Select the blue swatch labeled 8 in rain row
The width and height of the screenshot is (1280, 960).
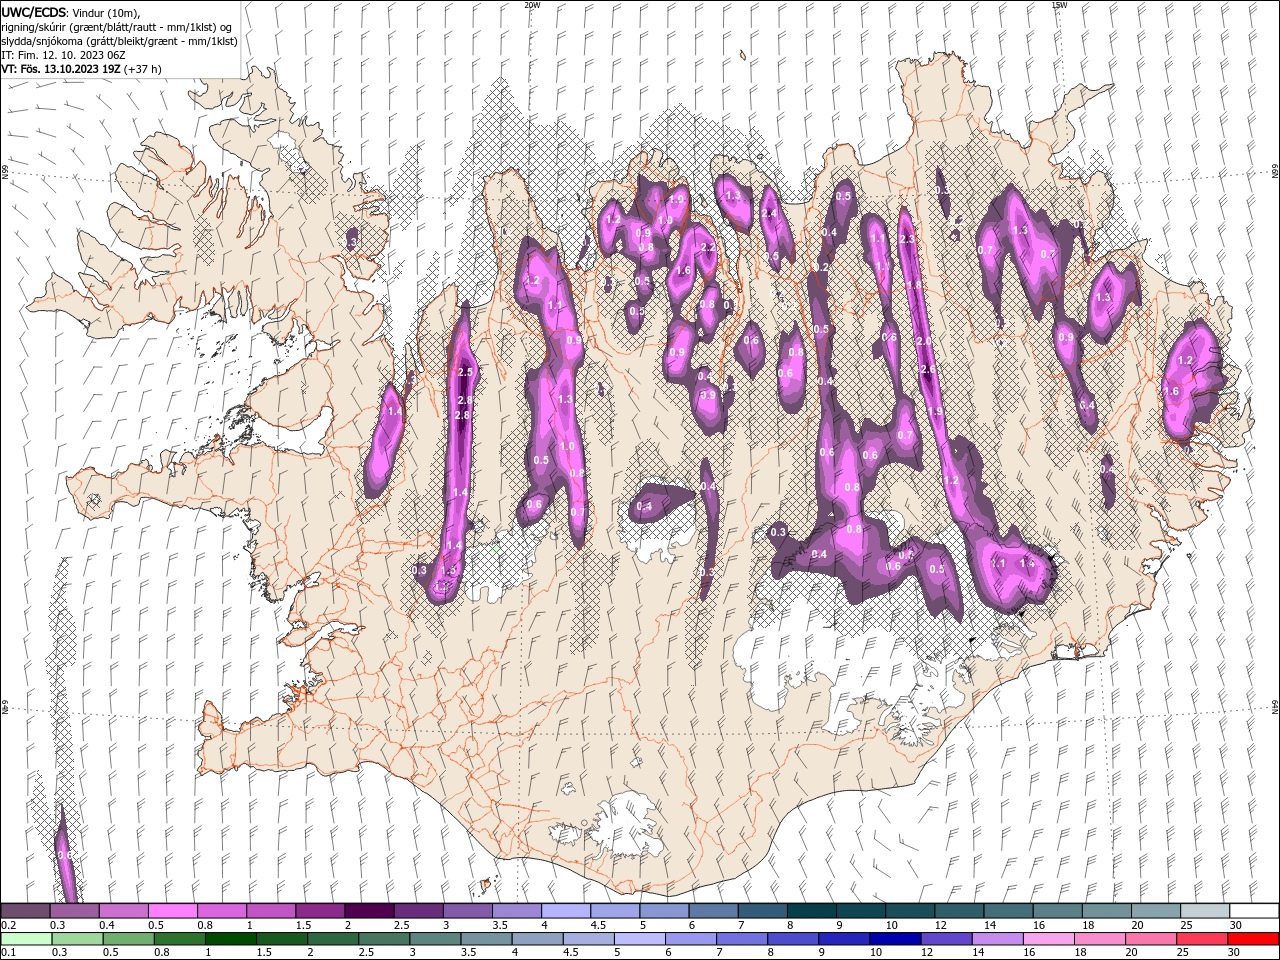[793, 939]
